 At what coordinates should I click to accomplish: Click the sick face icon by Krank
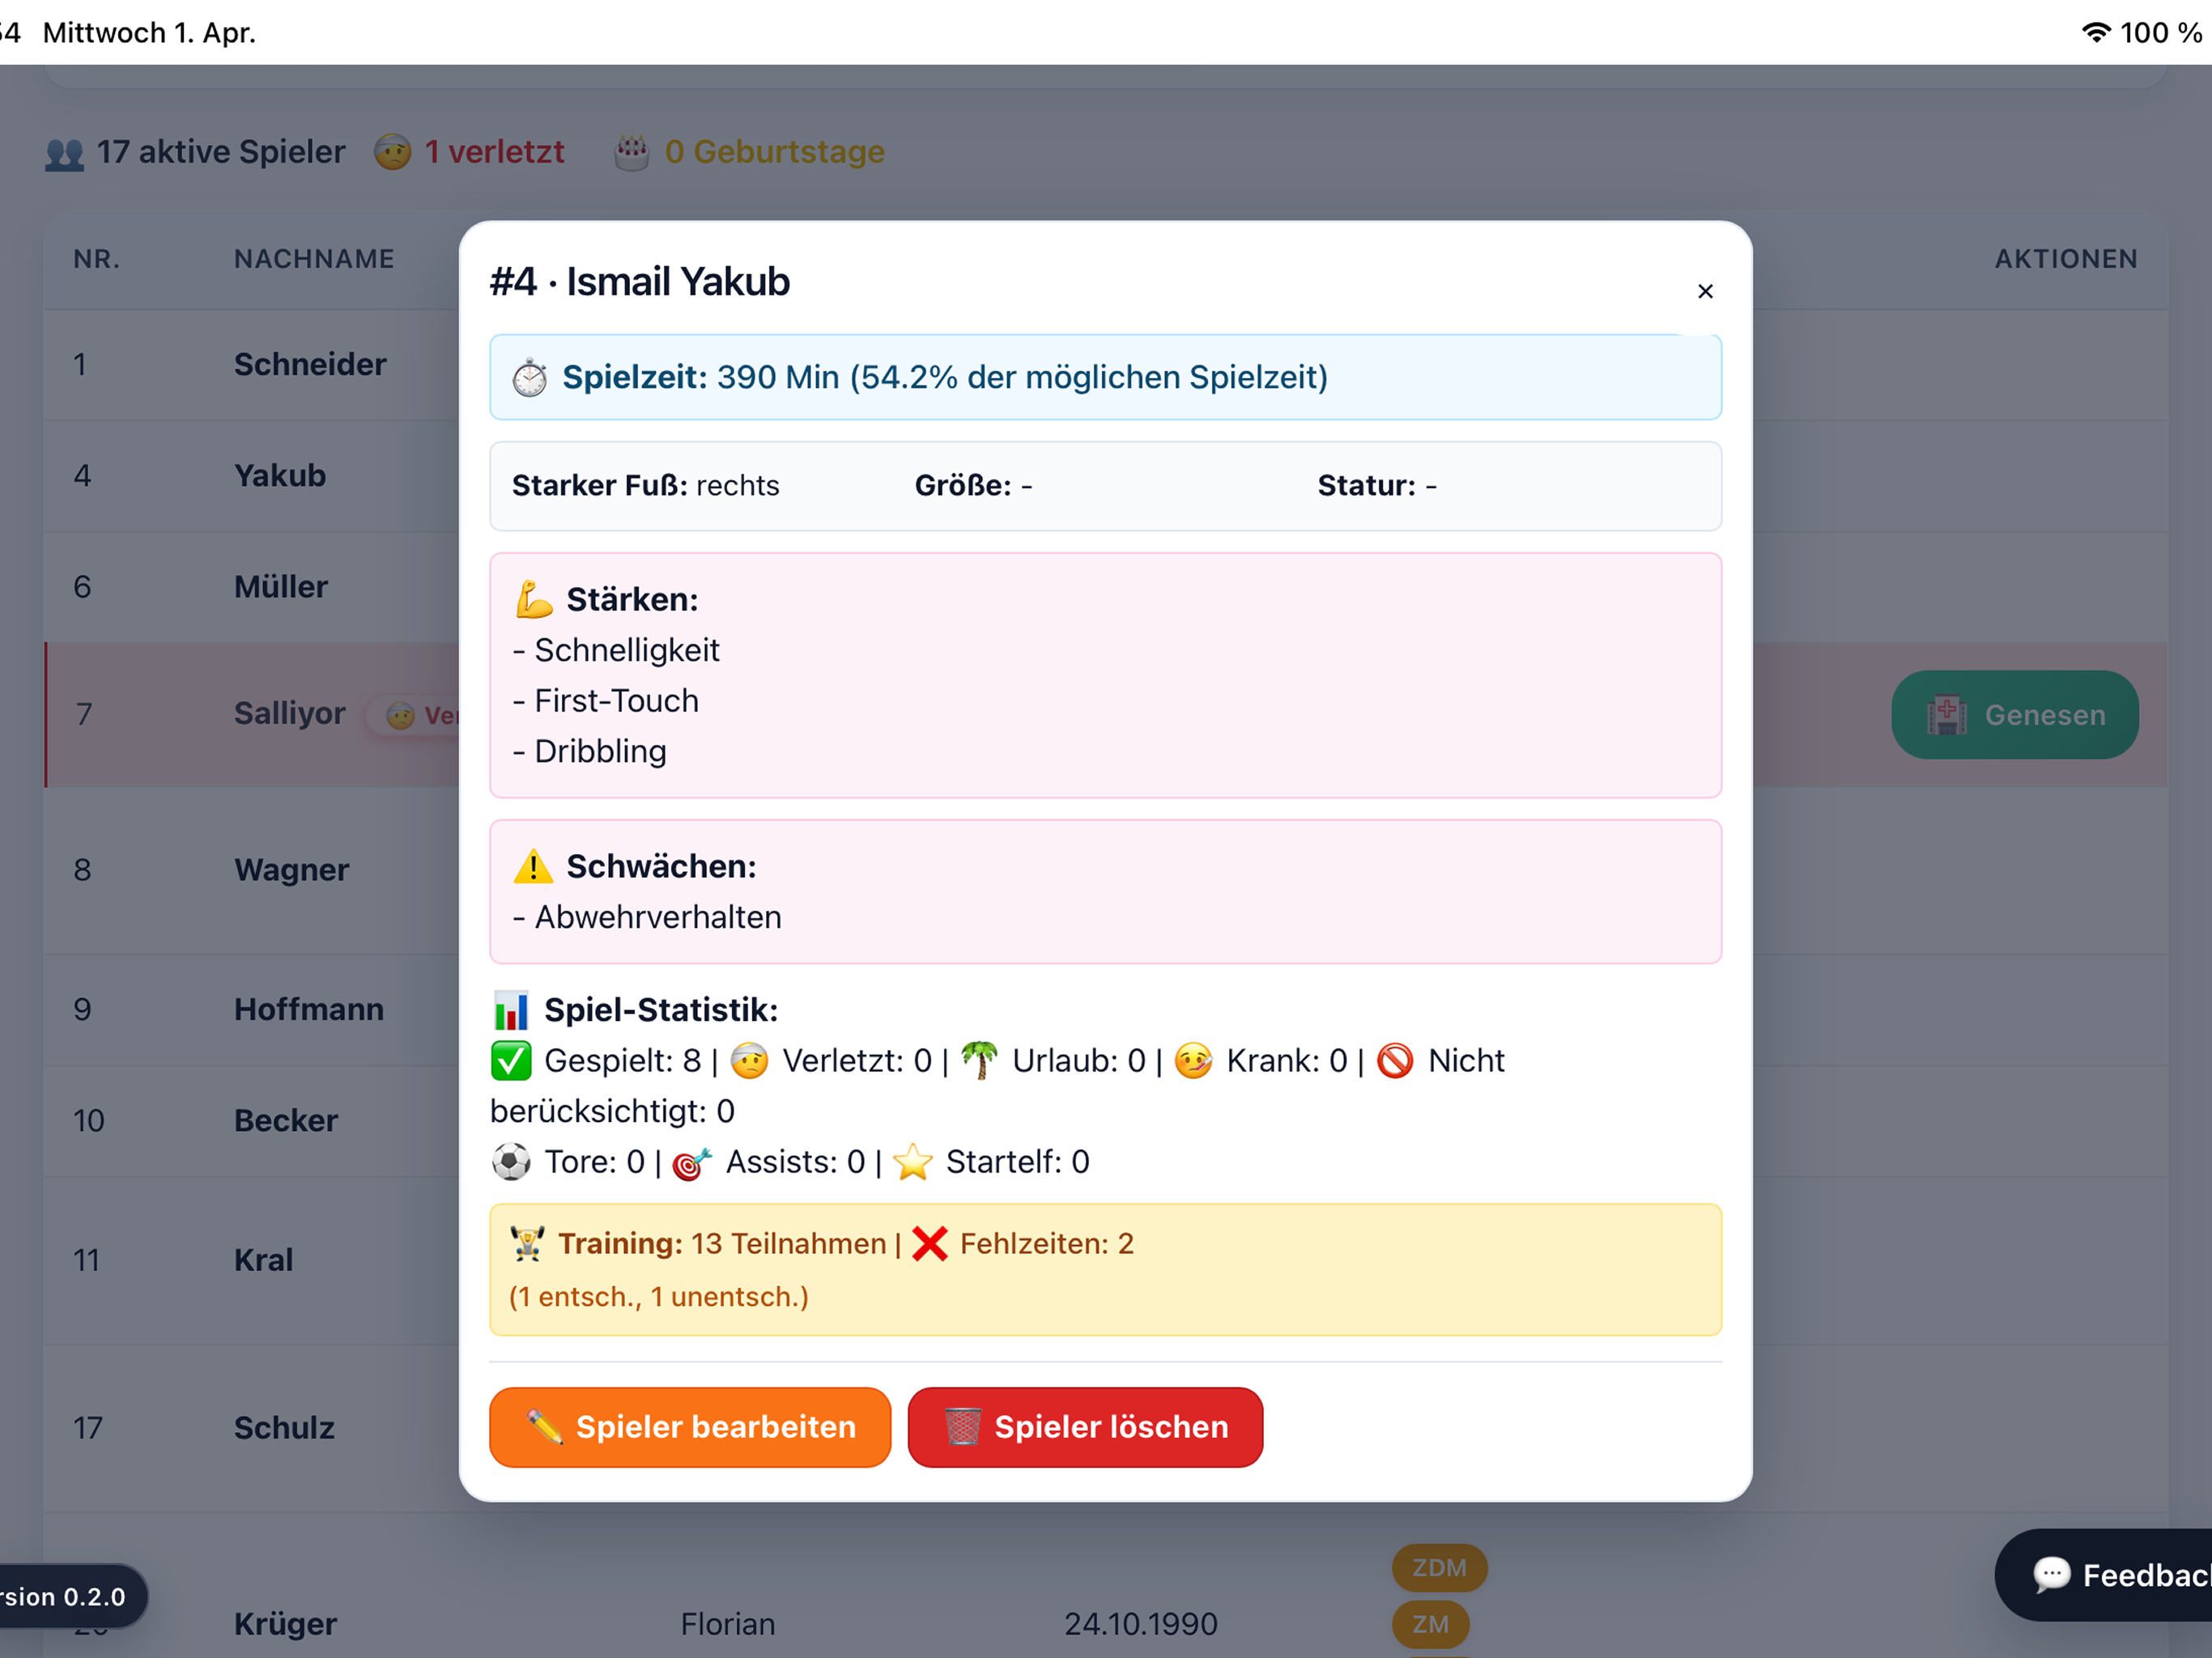pos(1193,1060)
